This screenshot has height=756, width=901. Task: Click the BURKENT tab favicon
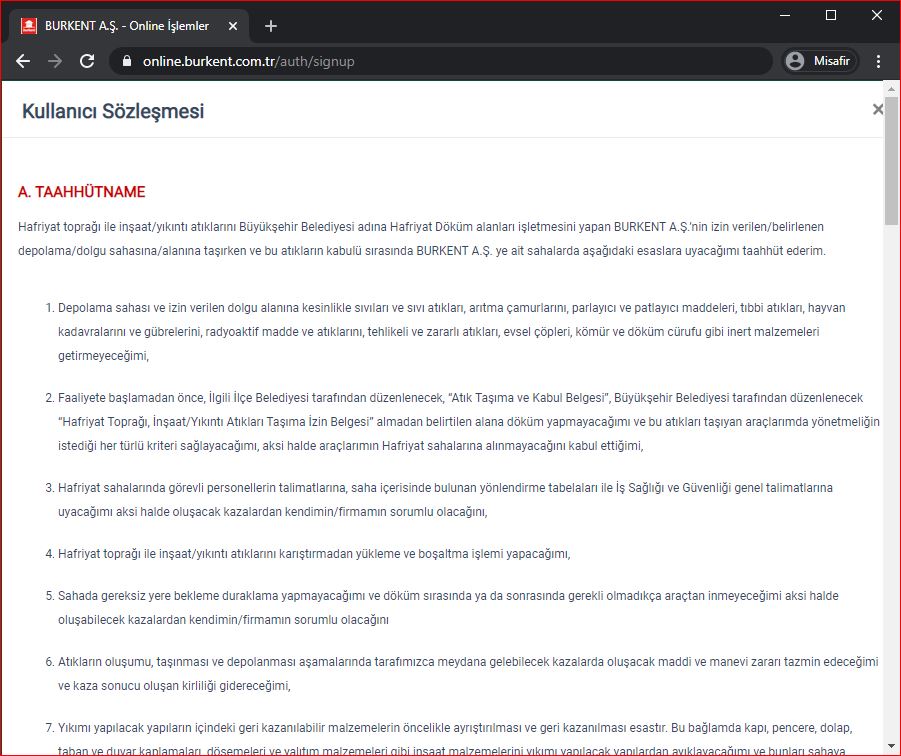29,26
